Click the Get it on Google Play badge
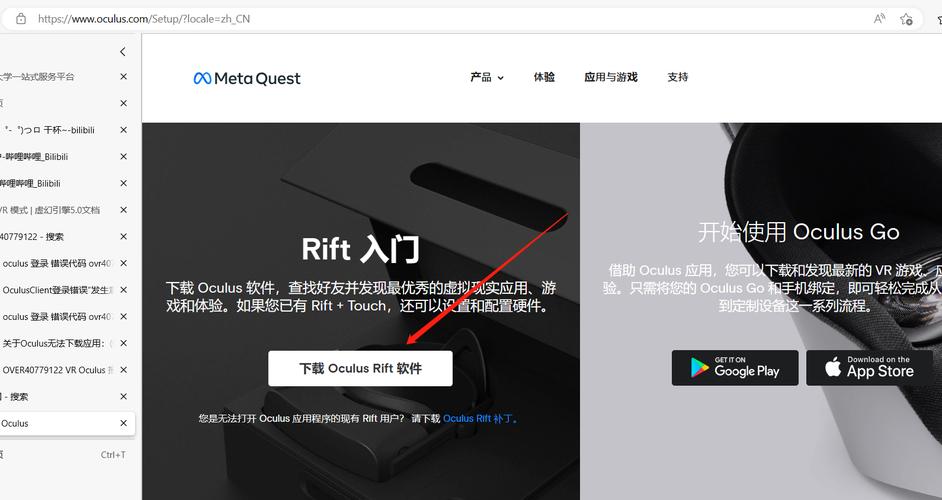Image resolution: width=942 pixels, height=500 pixels. click(x=735, y=367)
